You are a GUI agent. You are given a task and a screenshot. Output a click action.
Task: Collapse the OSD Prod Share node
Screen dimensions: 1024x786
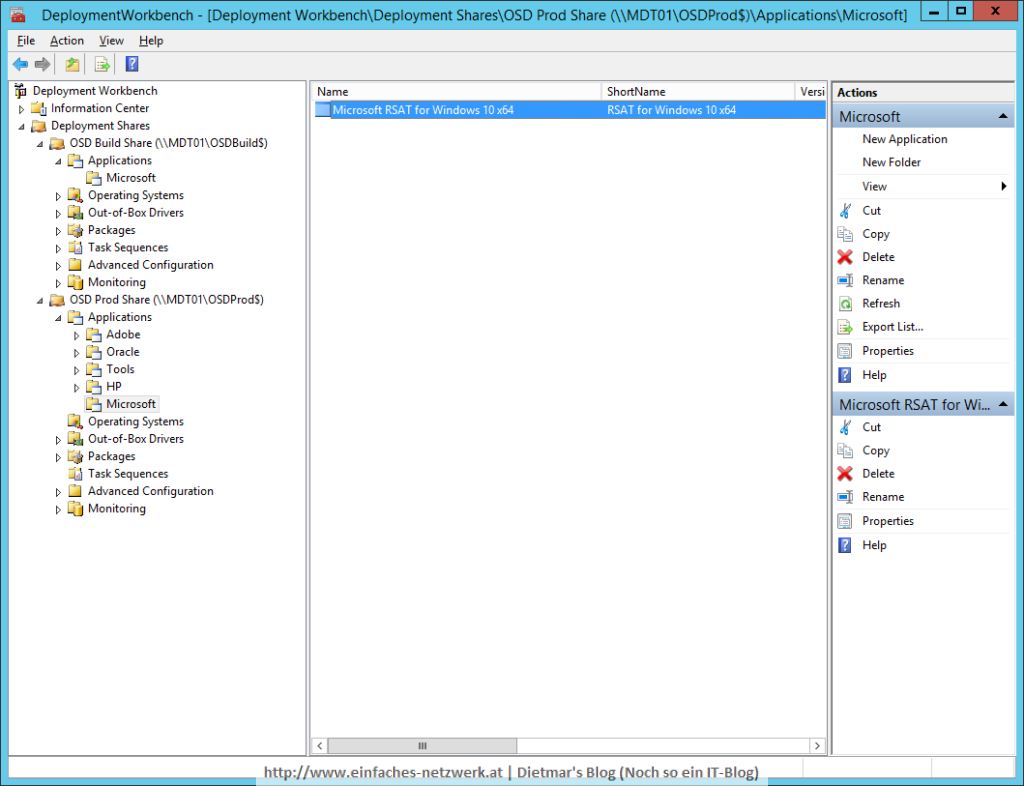click(x=40, y=300)
